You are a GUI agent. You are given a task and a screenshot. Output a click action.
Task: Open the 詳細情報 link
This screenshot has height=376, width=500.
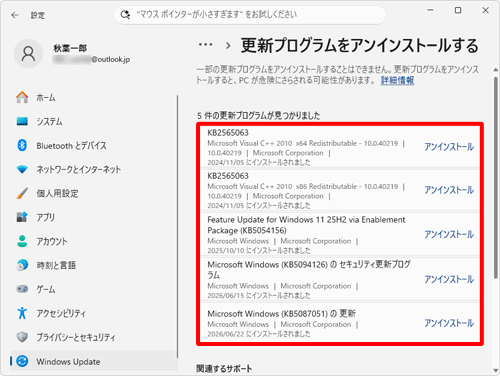point(397,80)
